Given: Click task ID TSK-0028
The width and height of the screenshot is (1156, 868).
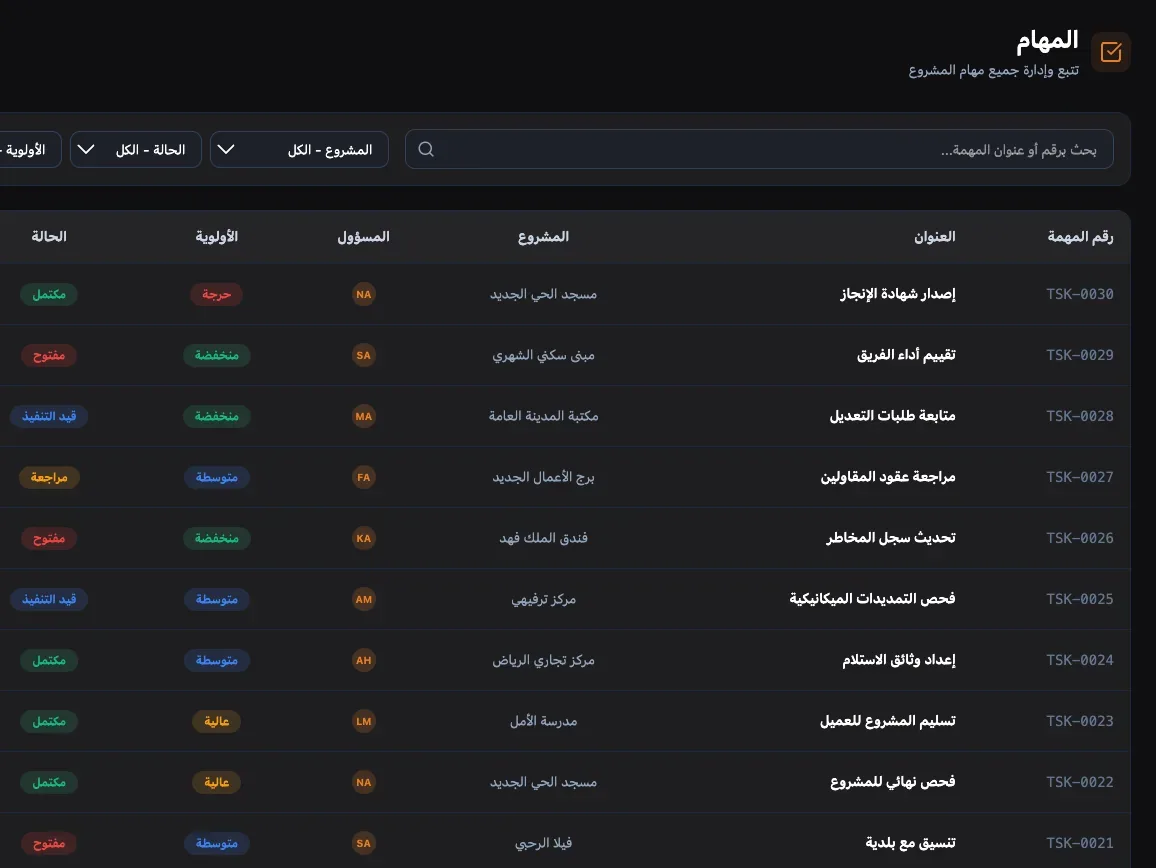Looking at the screenshot, I should coord(1079,416).
